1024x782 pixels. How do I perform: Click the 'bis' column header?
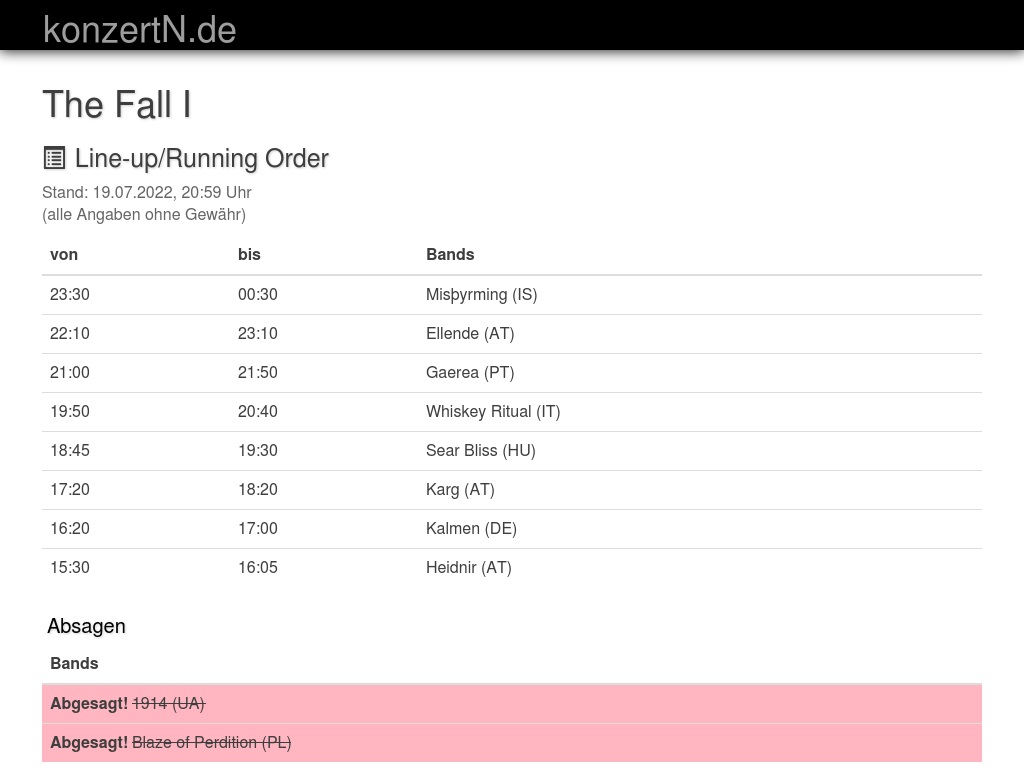pos(249,254)
